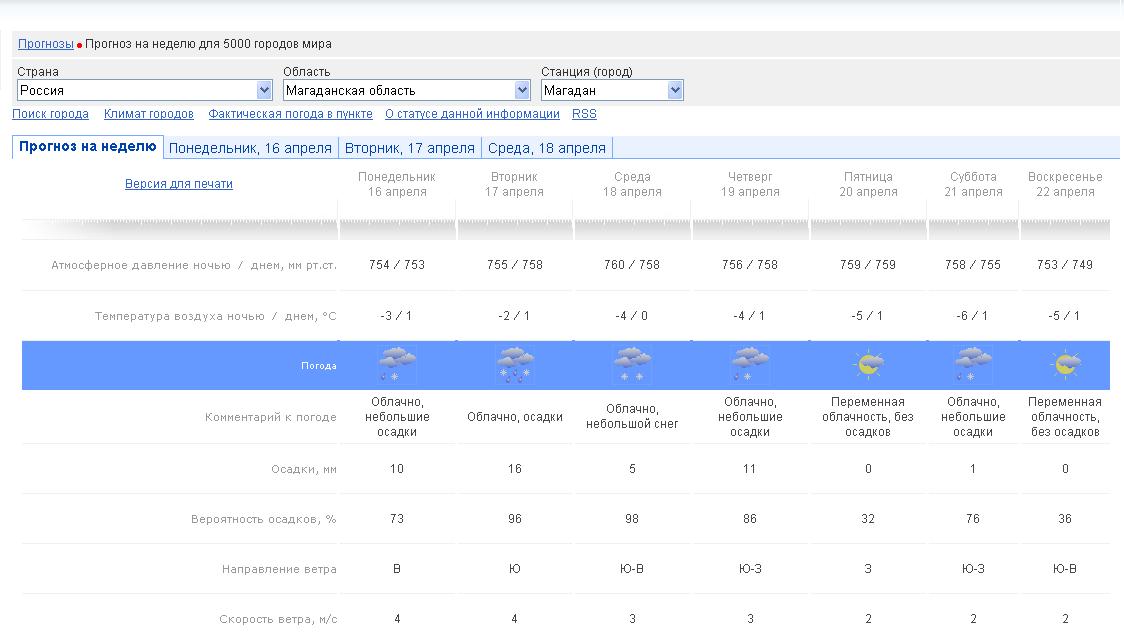
Task: Switch to Вторник, 17 апреля tab
Action: (x=410, y=148)
